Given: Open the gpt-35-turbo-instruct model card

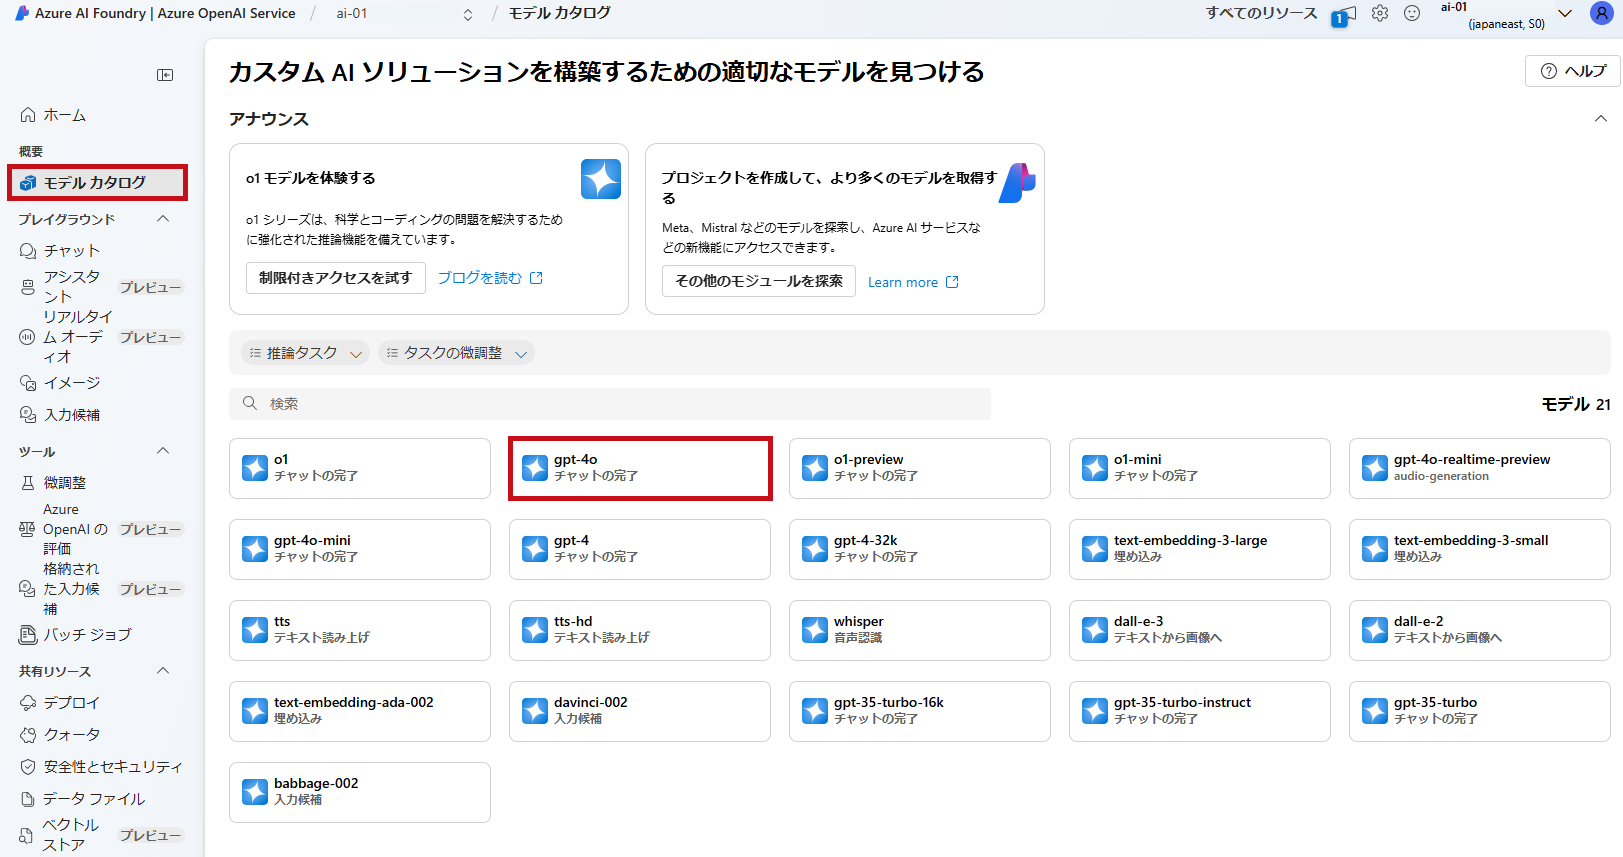Looking at the screenshot, I should click(x=1200, y=711).
